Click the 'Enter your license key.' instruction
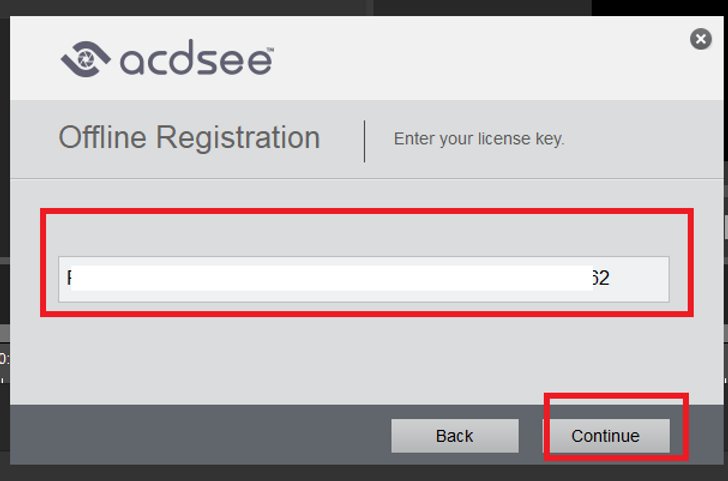 (x=479, y=138)
